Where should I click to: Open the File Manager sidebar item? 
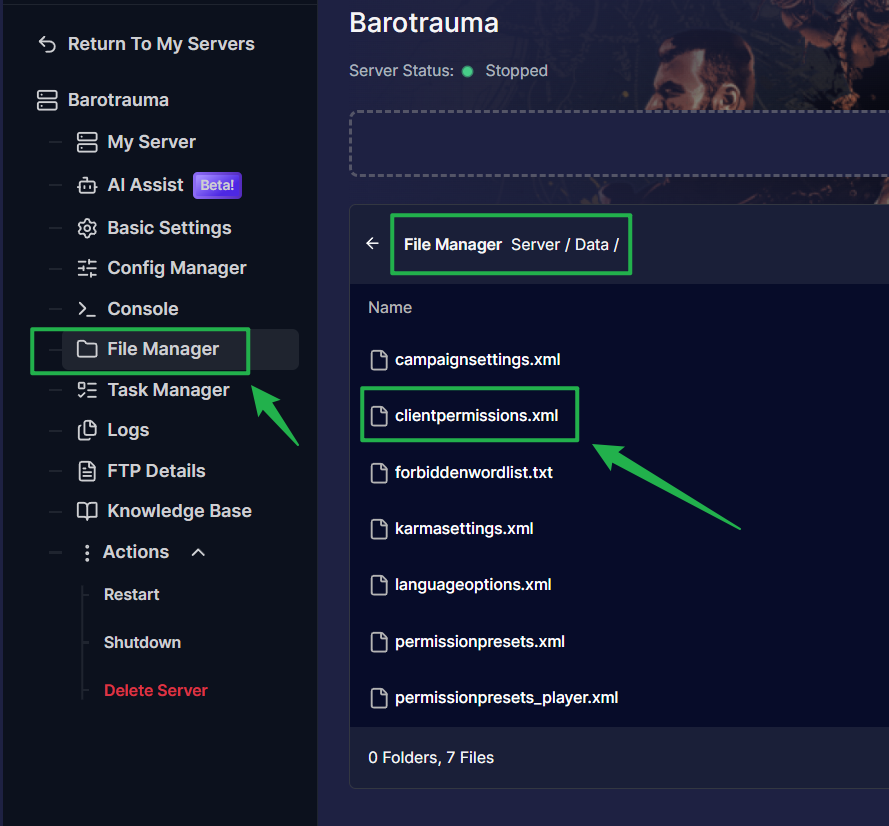coord(162,349)
